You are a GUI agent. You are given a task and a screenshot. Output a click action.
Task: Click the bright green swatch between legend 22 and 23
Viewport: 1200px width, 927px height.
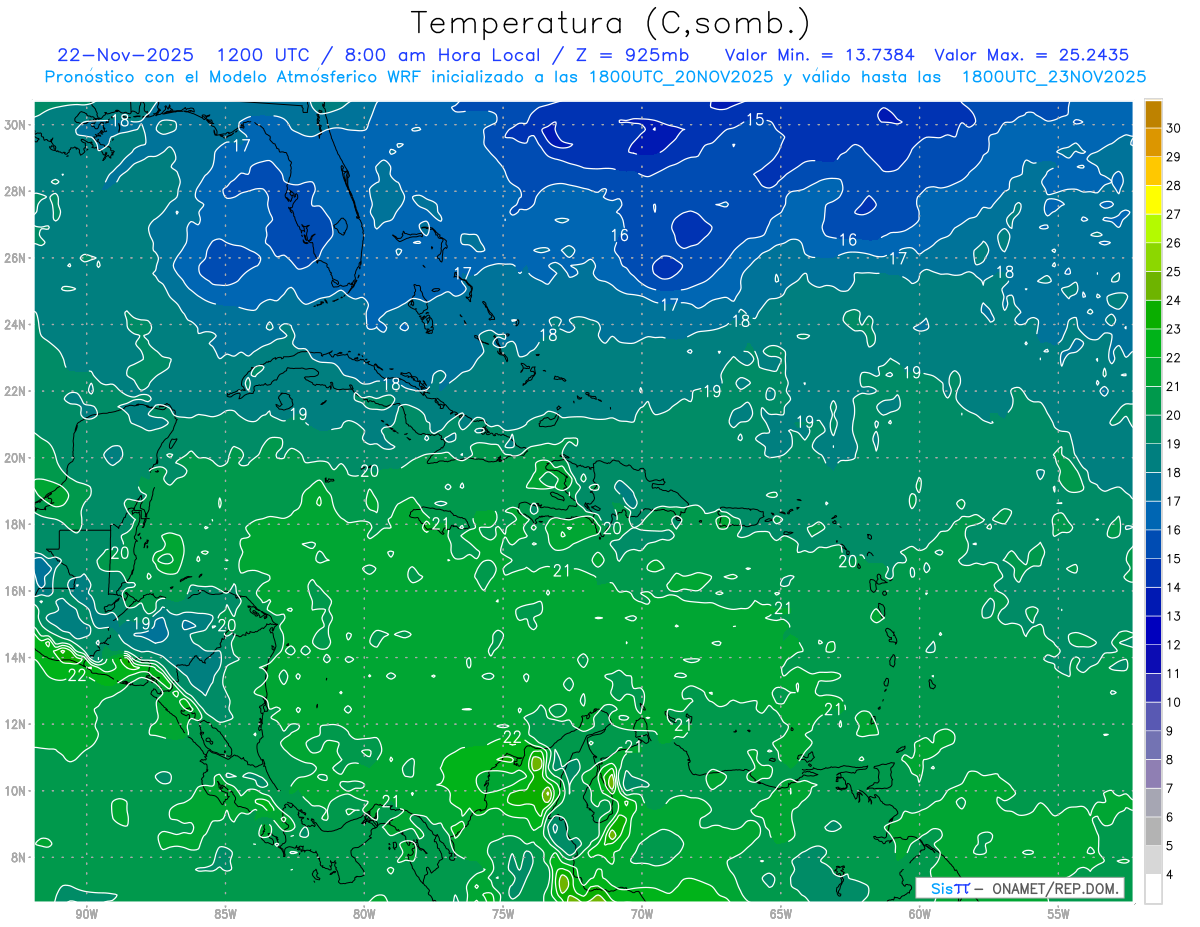point(1153,344)
